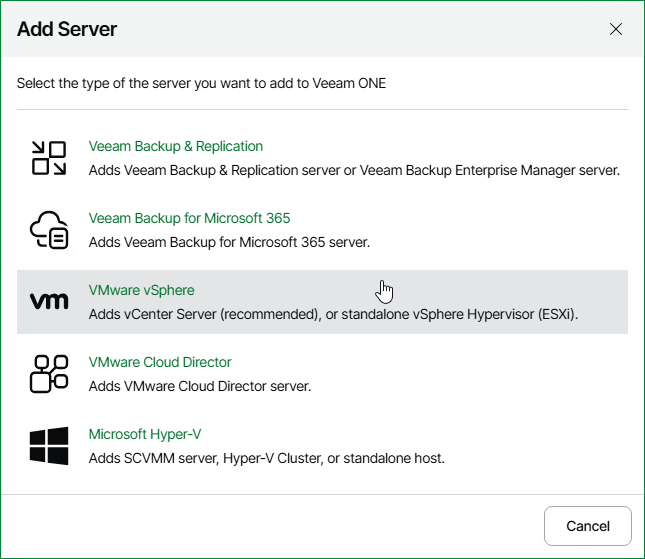Close the Add Server dialog with X

tap(616, 29)
